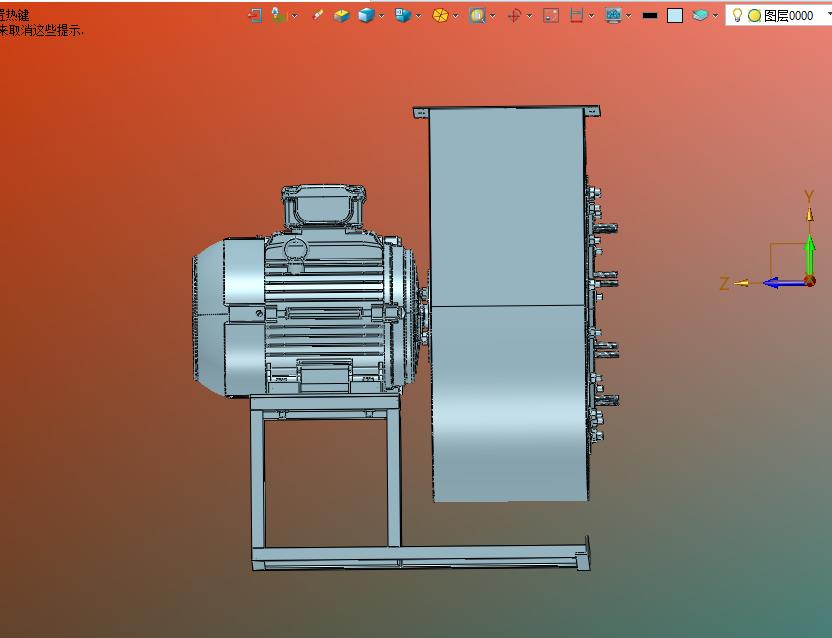Open the 图层0000 layer dropdown
Screen dimensions: 832x638
(x=829, y=15)
